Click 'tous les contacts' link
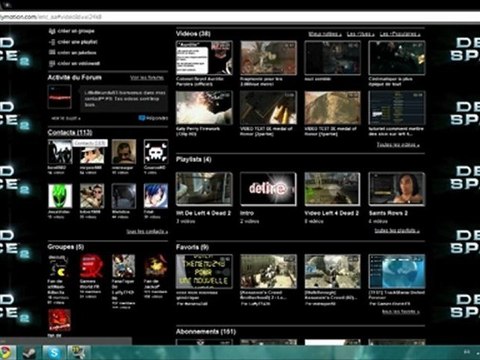 [x=147, y=231]
